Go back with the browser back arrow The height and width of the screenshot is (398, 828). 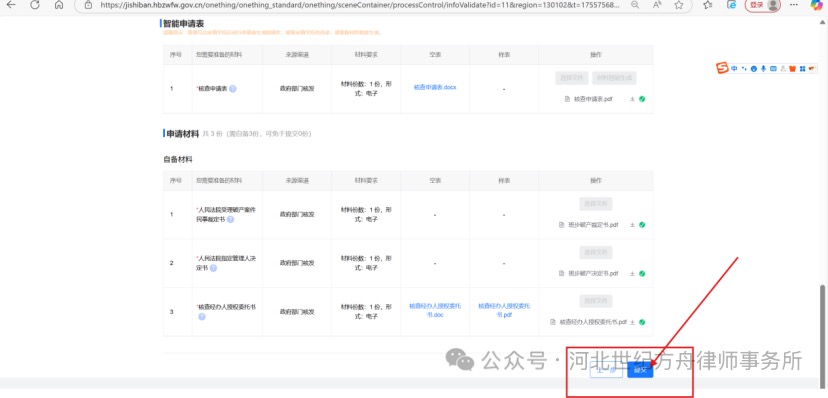[x=11, y=5]
